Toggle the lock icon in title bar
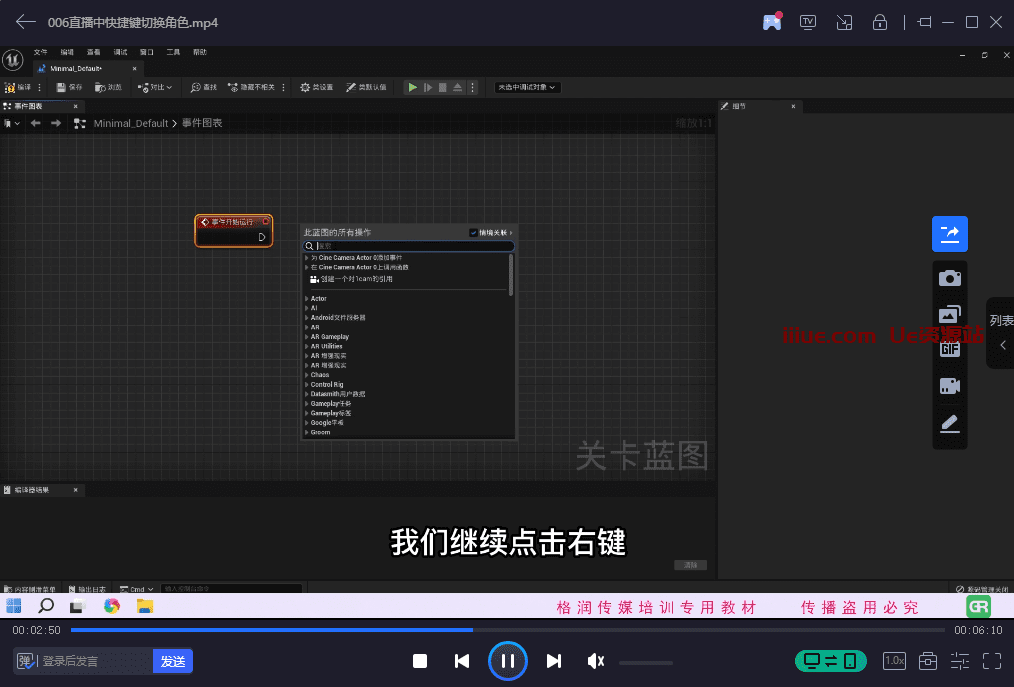 880,22
